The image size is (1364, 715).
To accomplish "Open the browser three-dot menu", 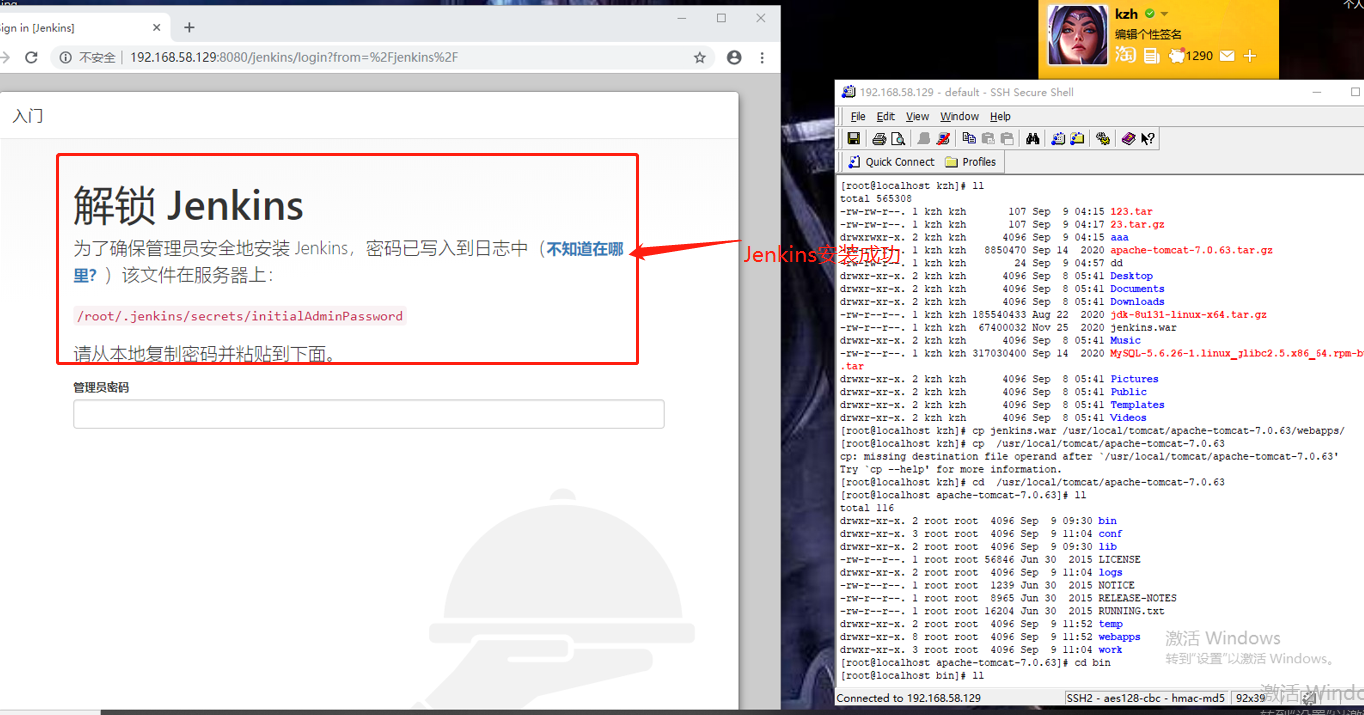I will [x=762, y=58].
